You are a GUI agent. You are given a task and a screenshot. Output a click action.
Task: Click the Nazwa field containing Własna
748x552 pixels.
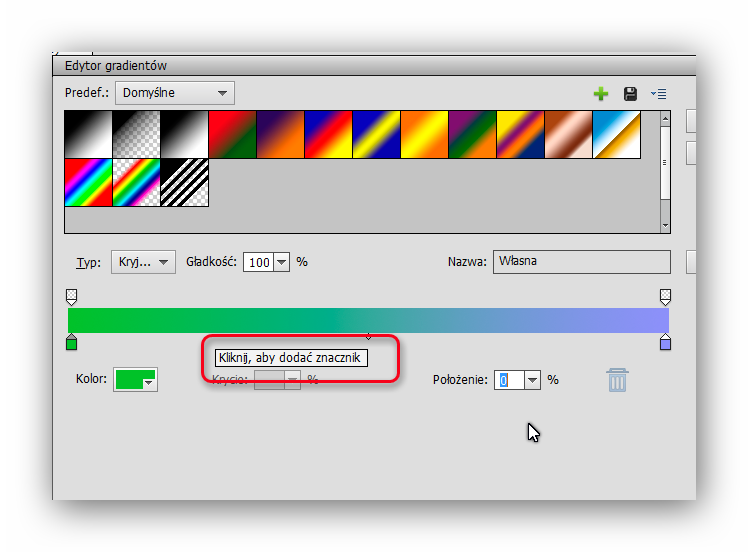point(582,261)
